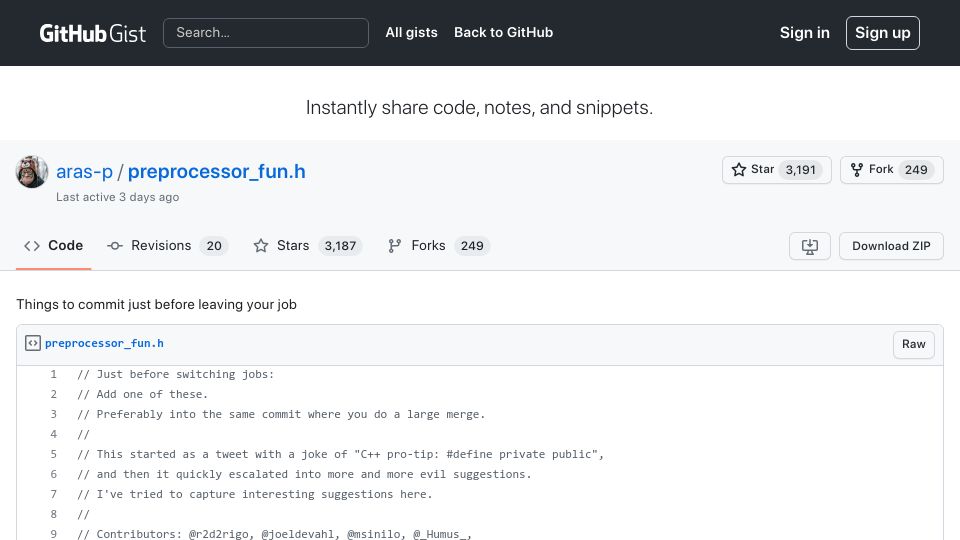Select line number 8
The height and width of the screenshot is (540, 960).
[x=53, y=514]
